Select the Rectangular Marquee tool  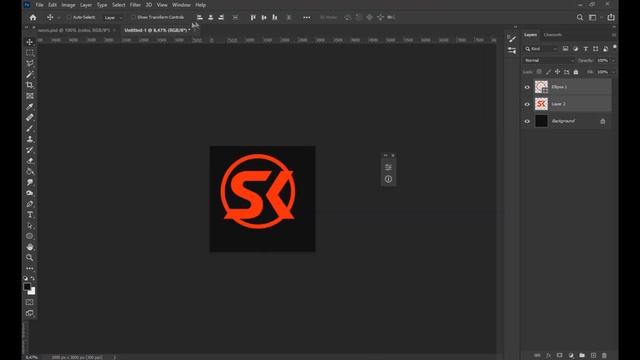[x=30, y=53]
